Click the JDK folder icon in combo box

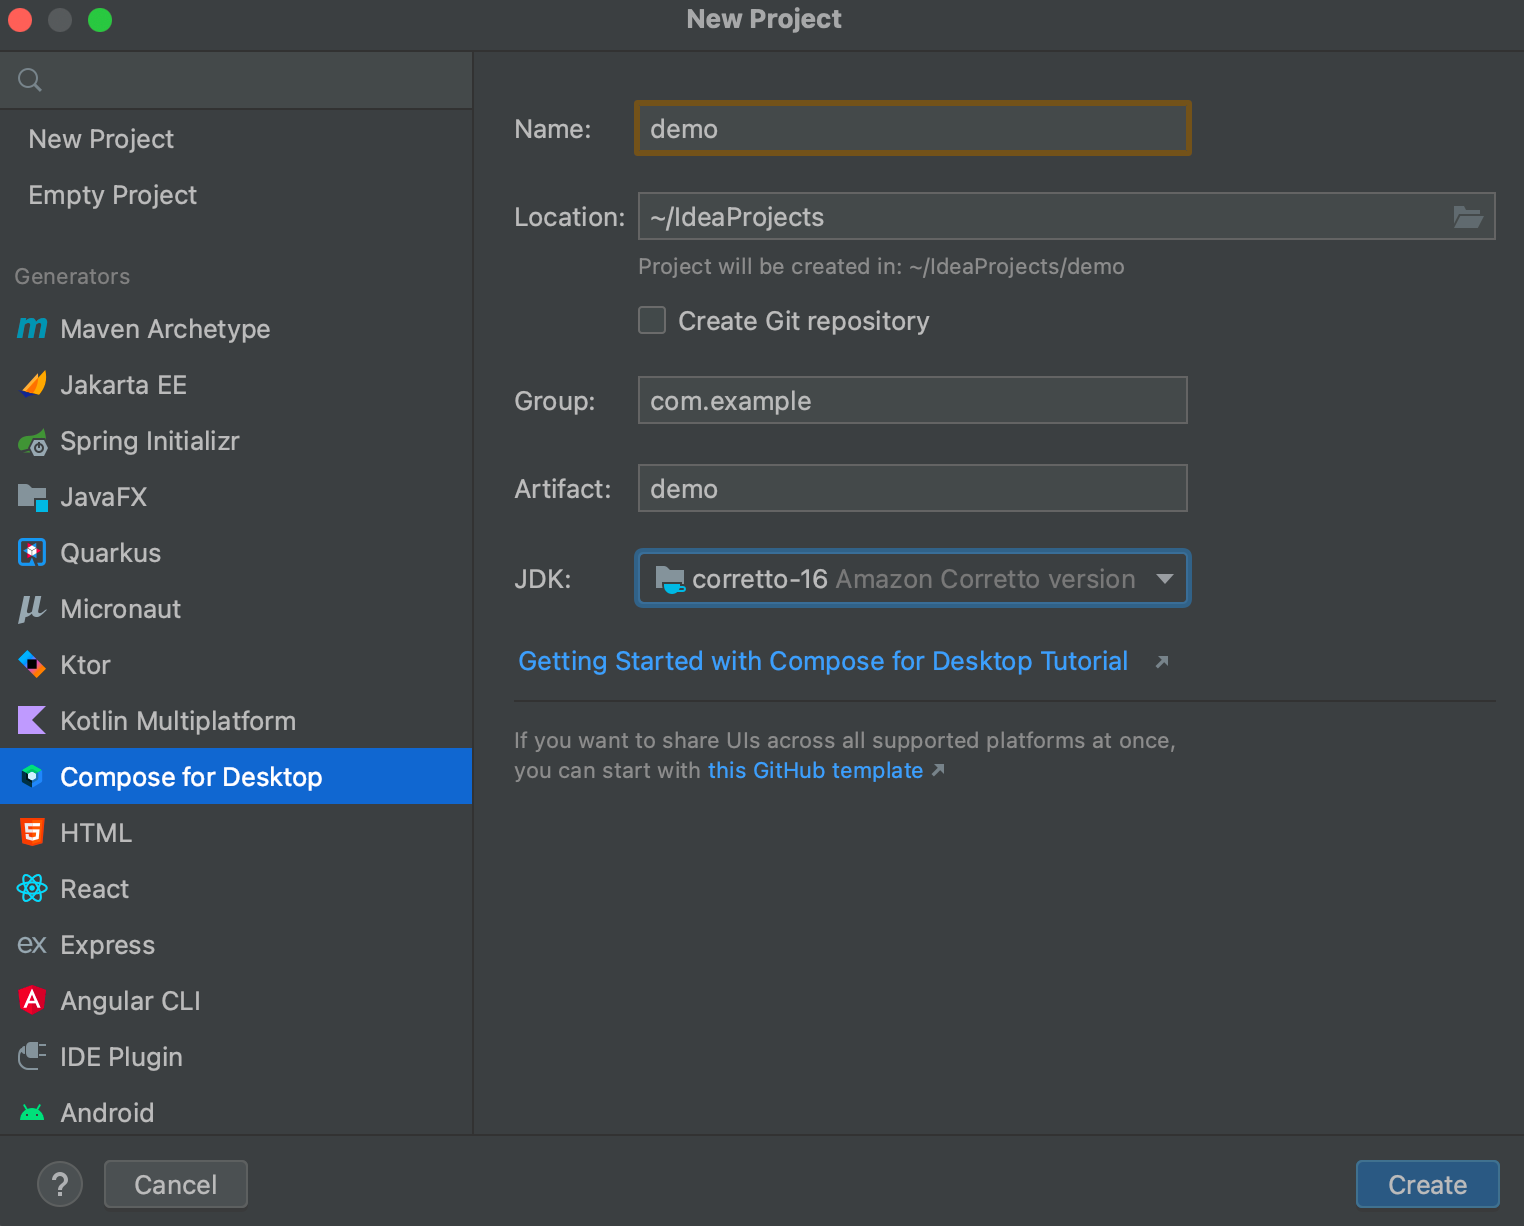[669, 579]
